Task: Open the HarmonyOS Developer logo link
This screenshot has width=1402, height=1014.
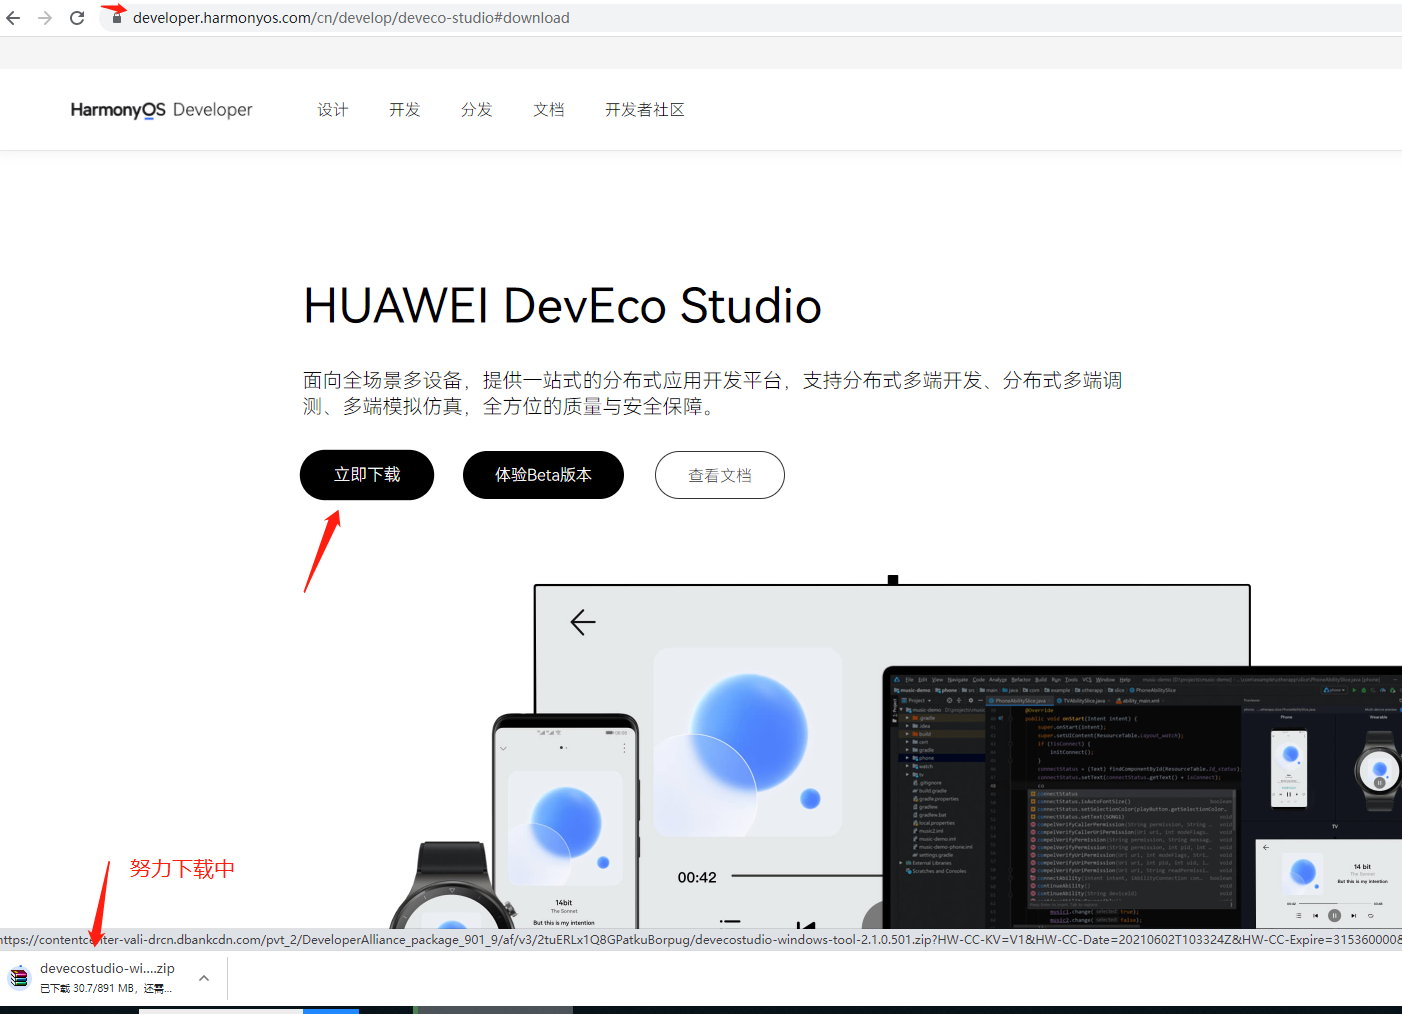Action: 162,110
